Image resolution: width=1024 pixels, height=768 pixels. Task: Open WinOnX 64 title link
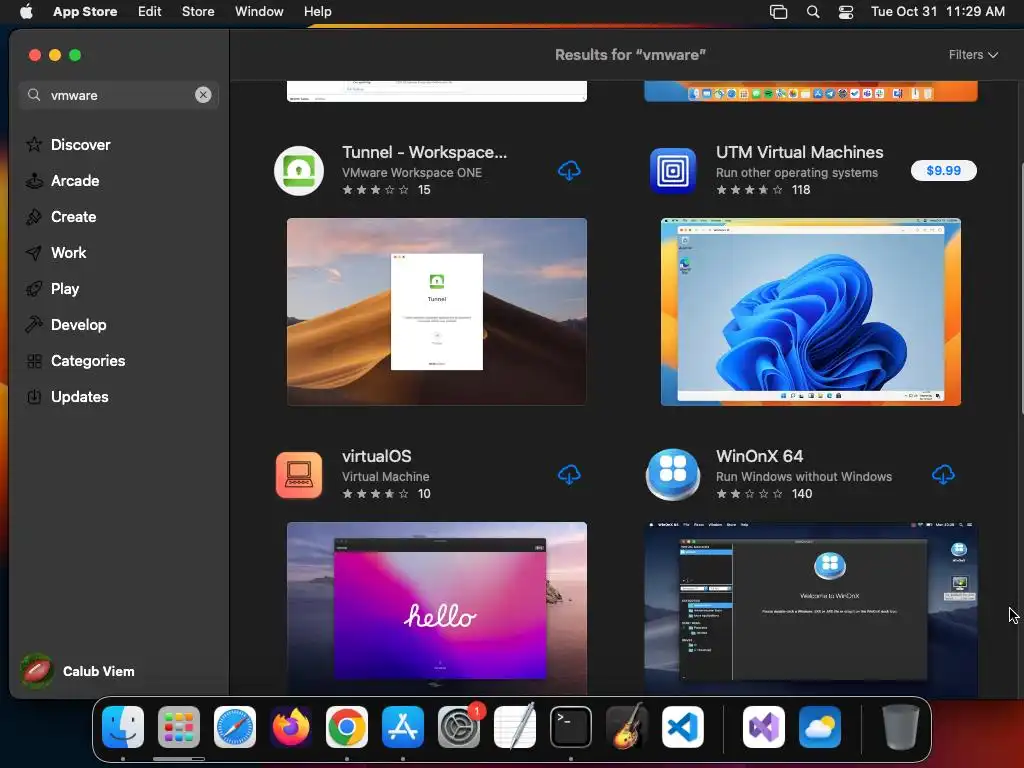[760, 456]
